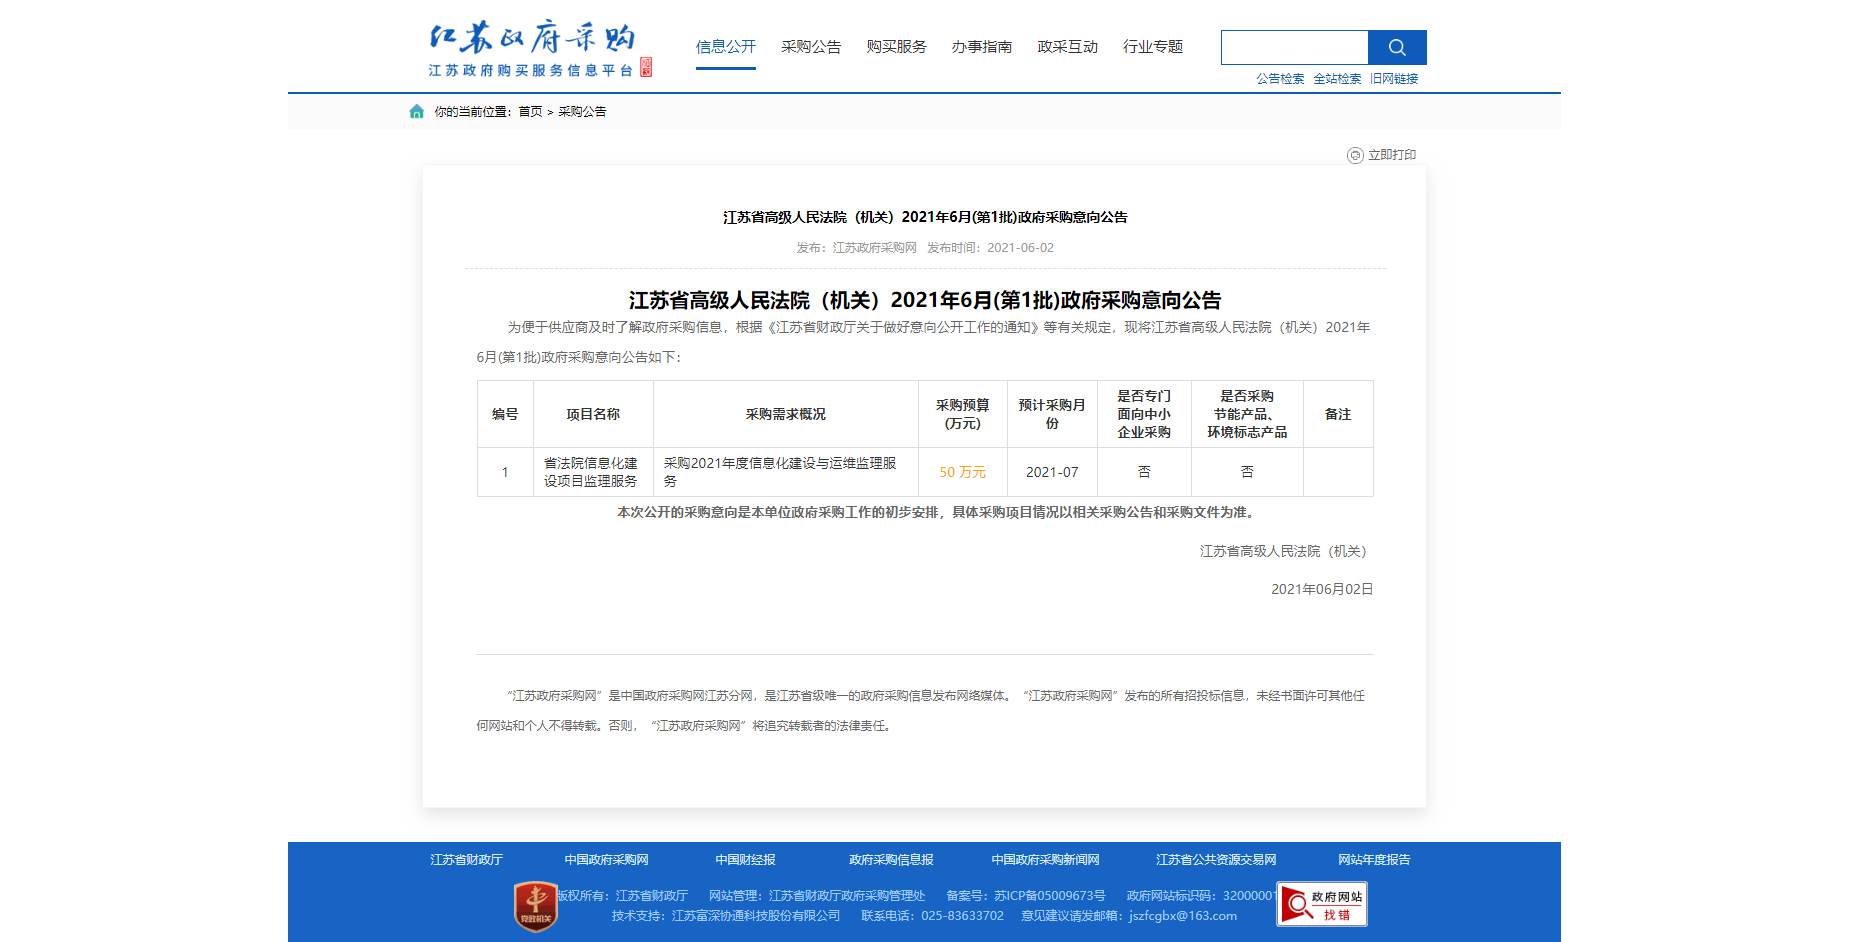This screenshot has width=1849, height=942.
Task: Open 中国政府采购网 footer link
Action: pos(606,860)
